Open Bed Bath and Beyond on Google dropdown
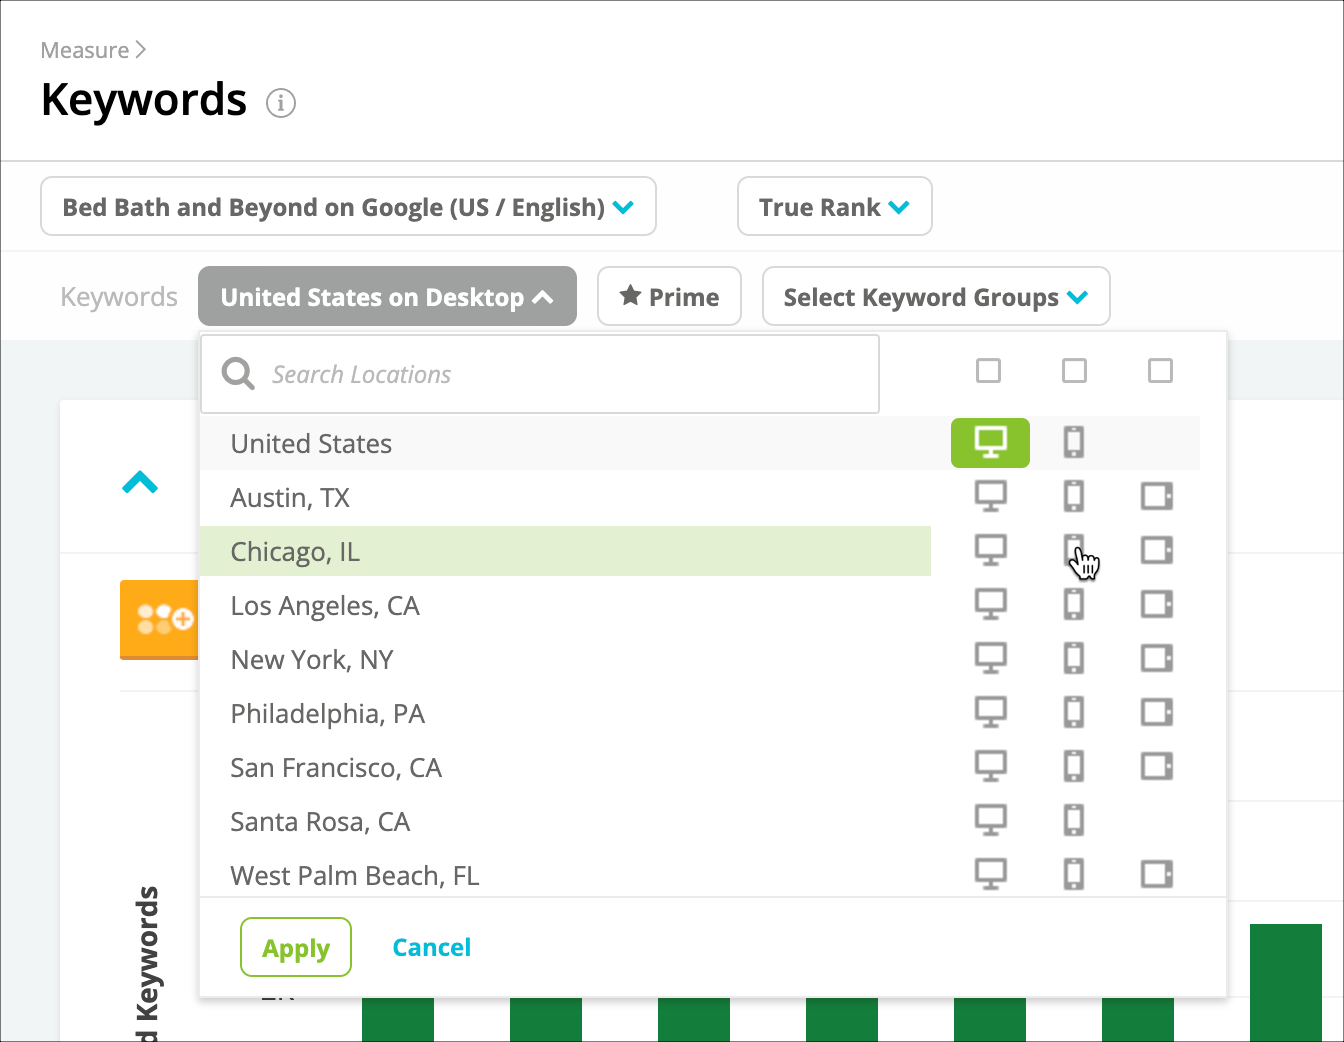The image size is (1344, 1042). coord(348,206)
